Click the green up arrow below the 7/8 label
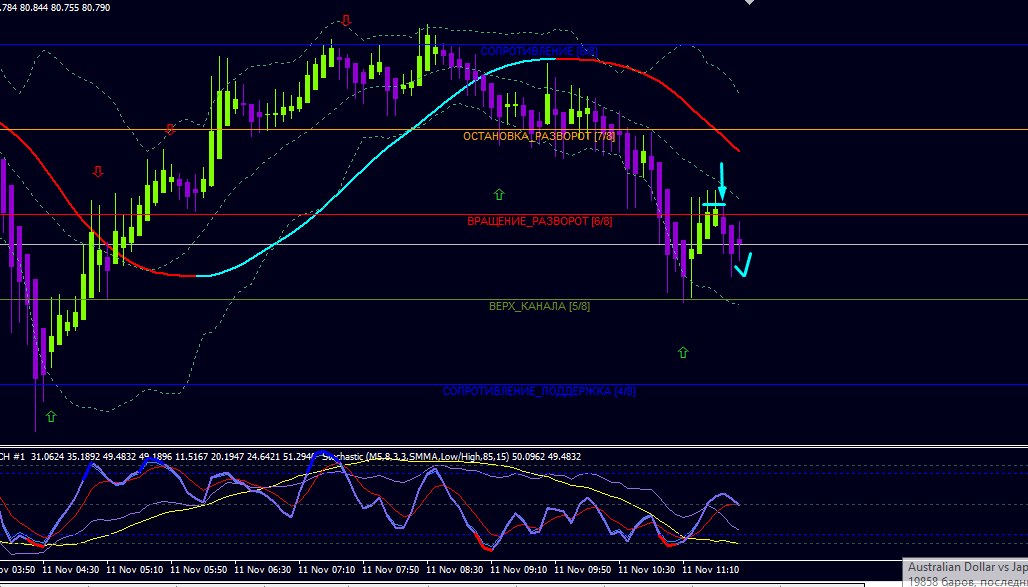Image resolution: width=1028 pixels, height=587 pixels. click(x=499, y=193)
